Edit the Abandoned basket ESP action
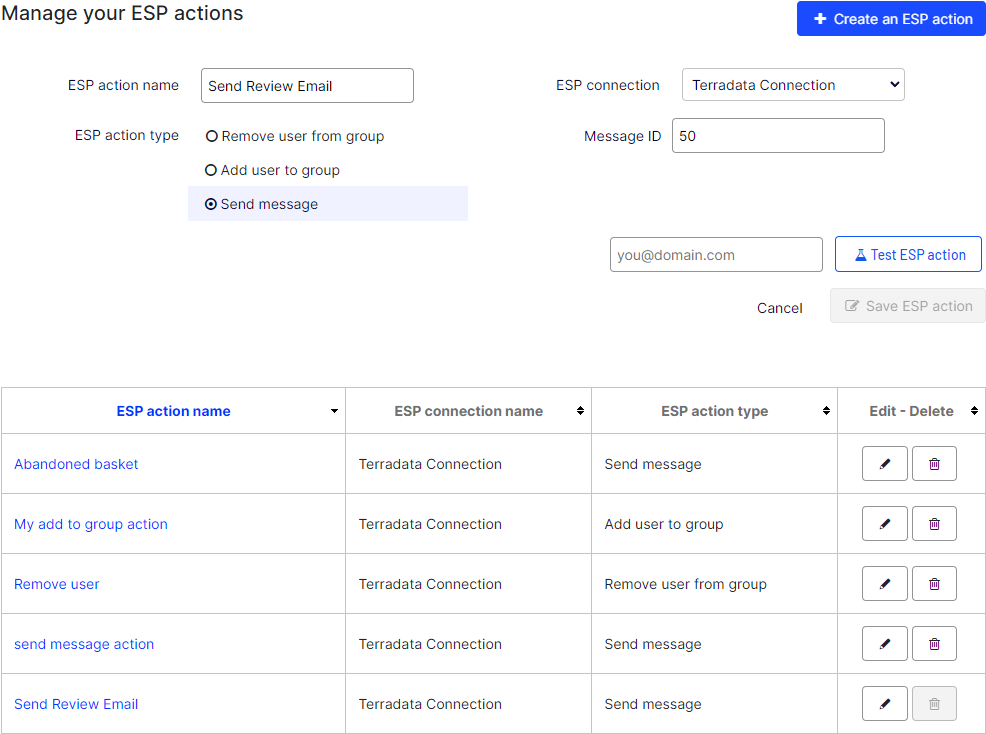The height and width of the screenshot is (734, 986). click(x=884, y=463)
